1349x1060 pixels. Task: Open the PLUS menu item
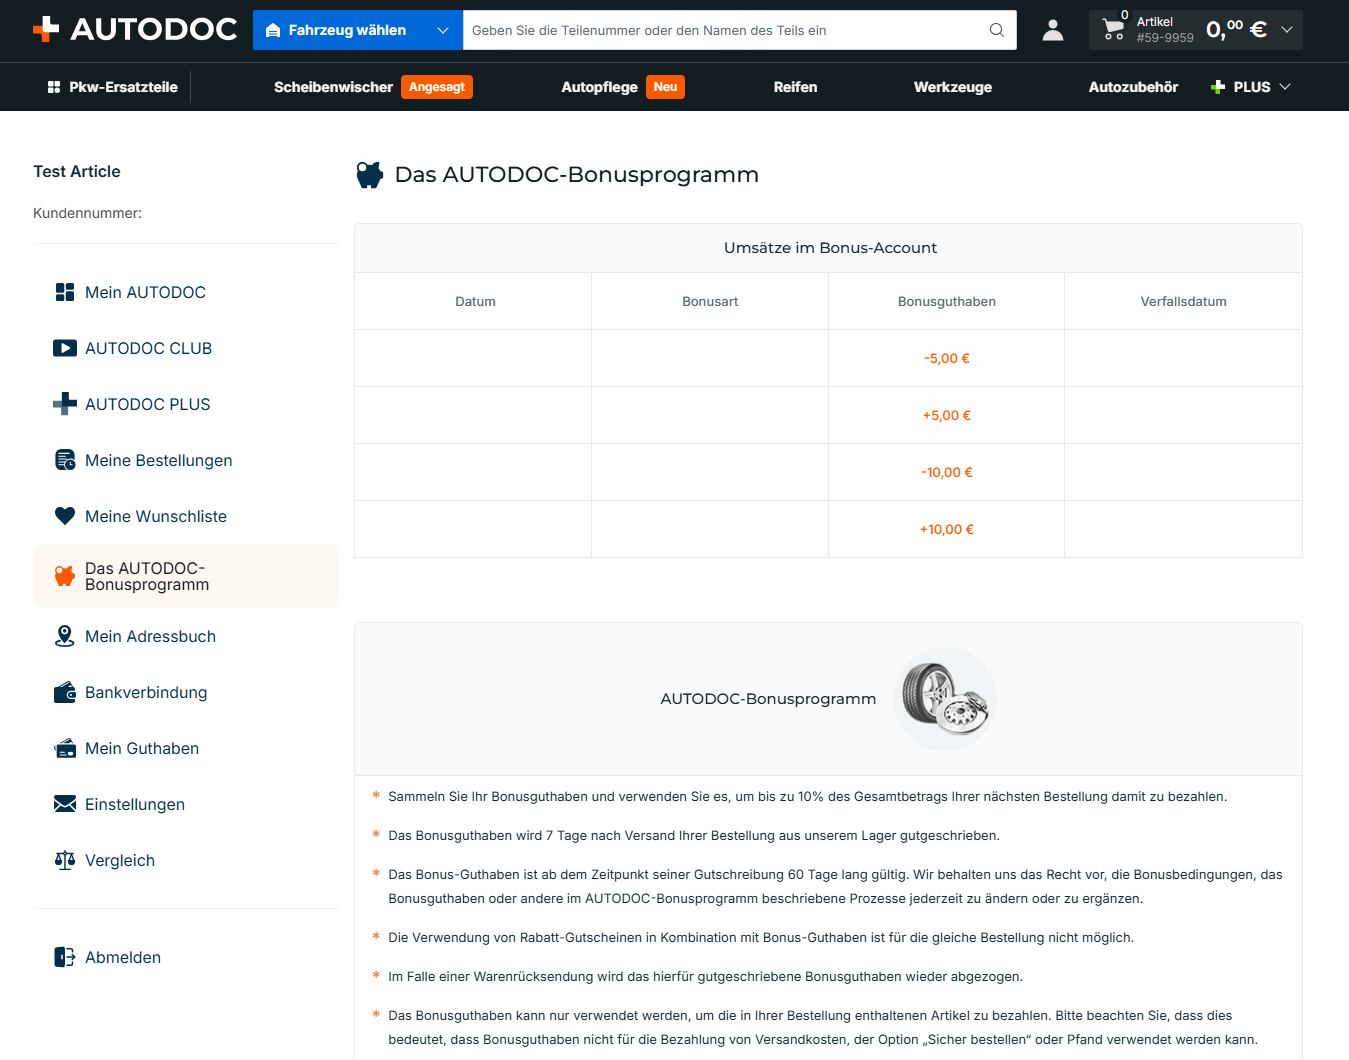(x=1251, y=87)
